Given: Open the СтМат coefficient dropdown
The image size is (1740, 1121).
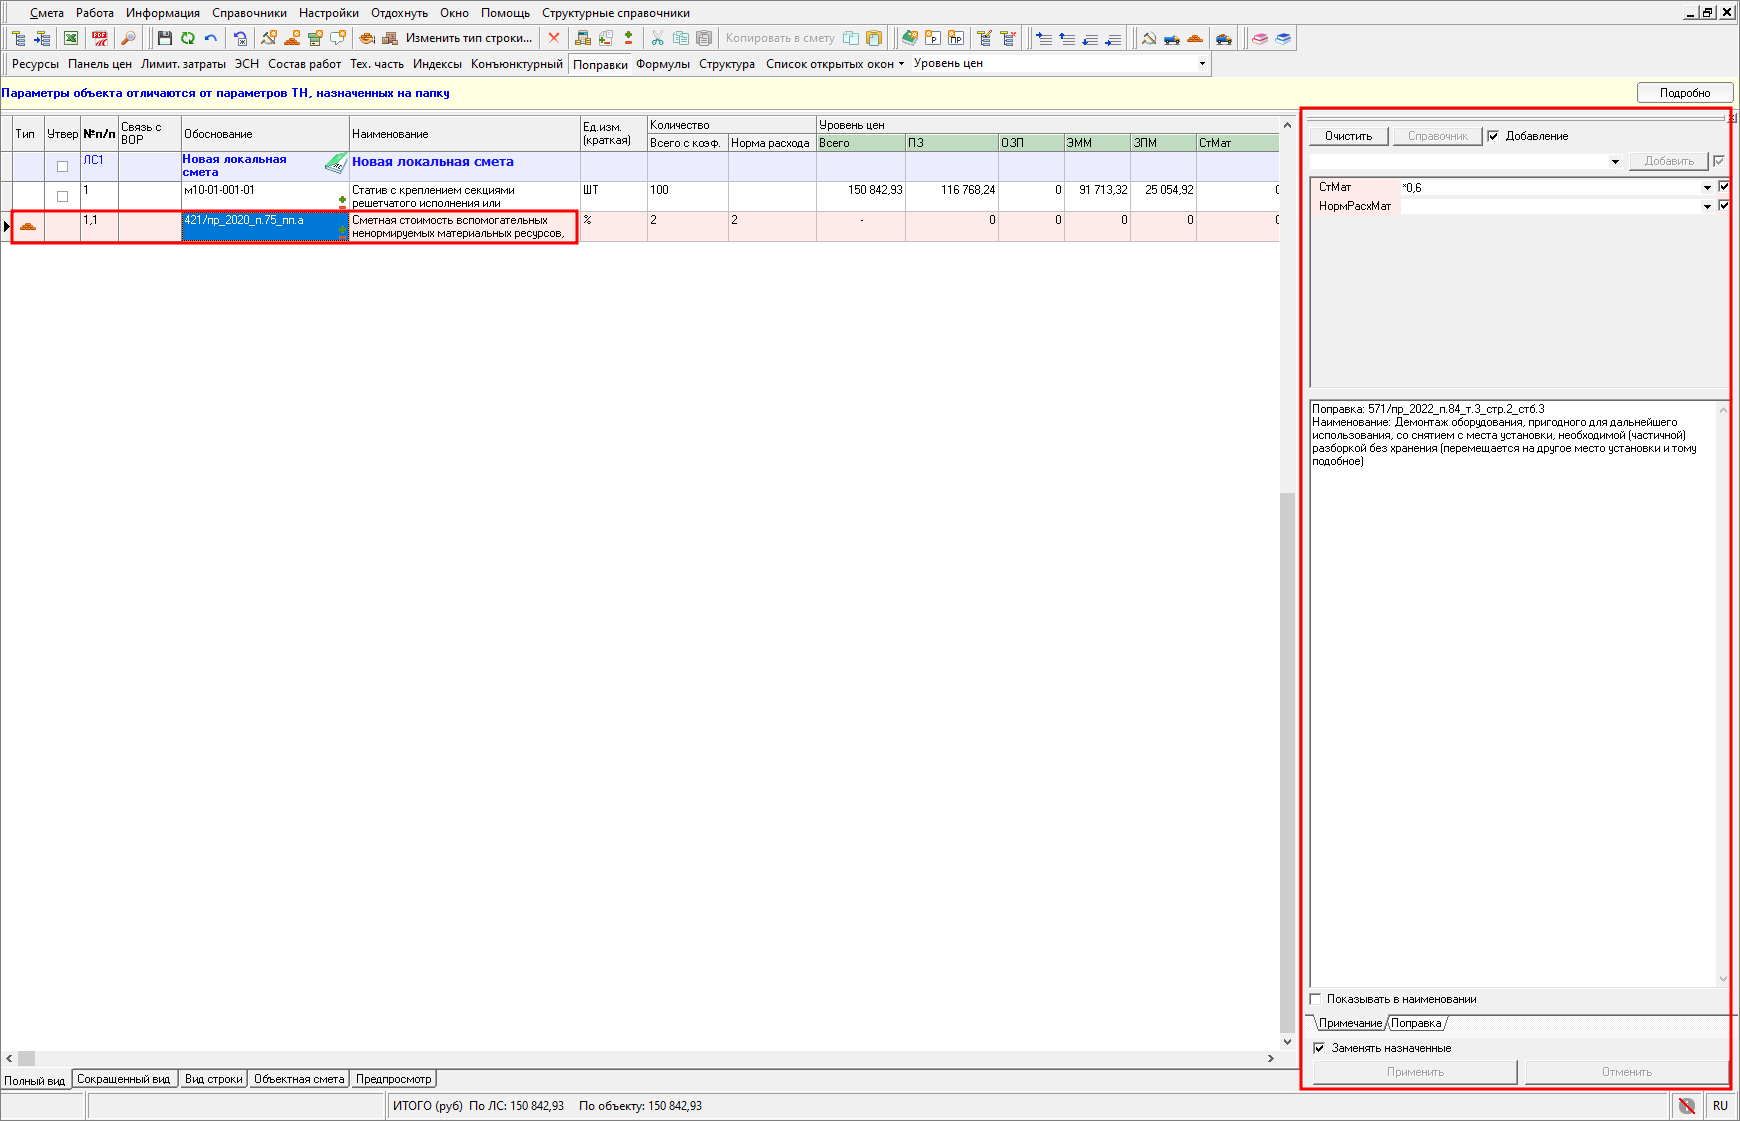Looking at the screenshot, I should tap(1707, 188).
